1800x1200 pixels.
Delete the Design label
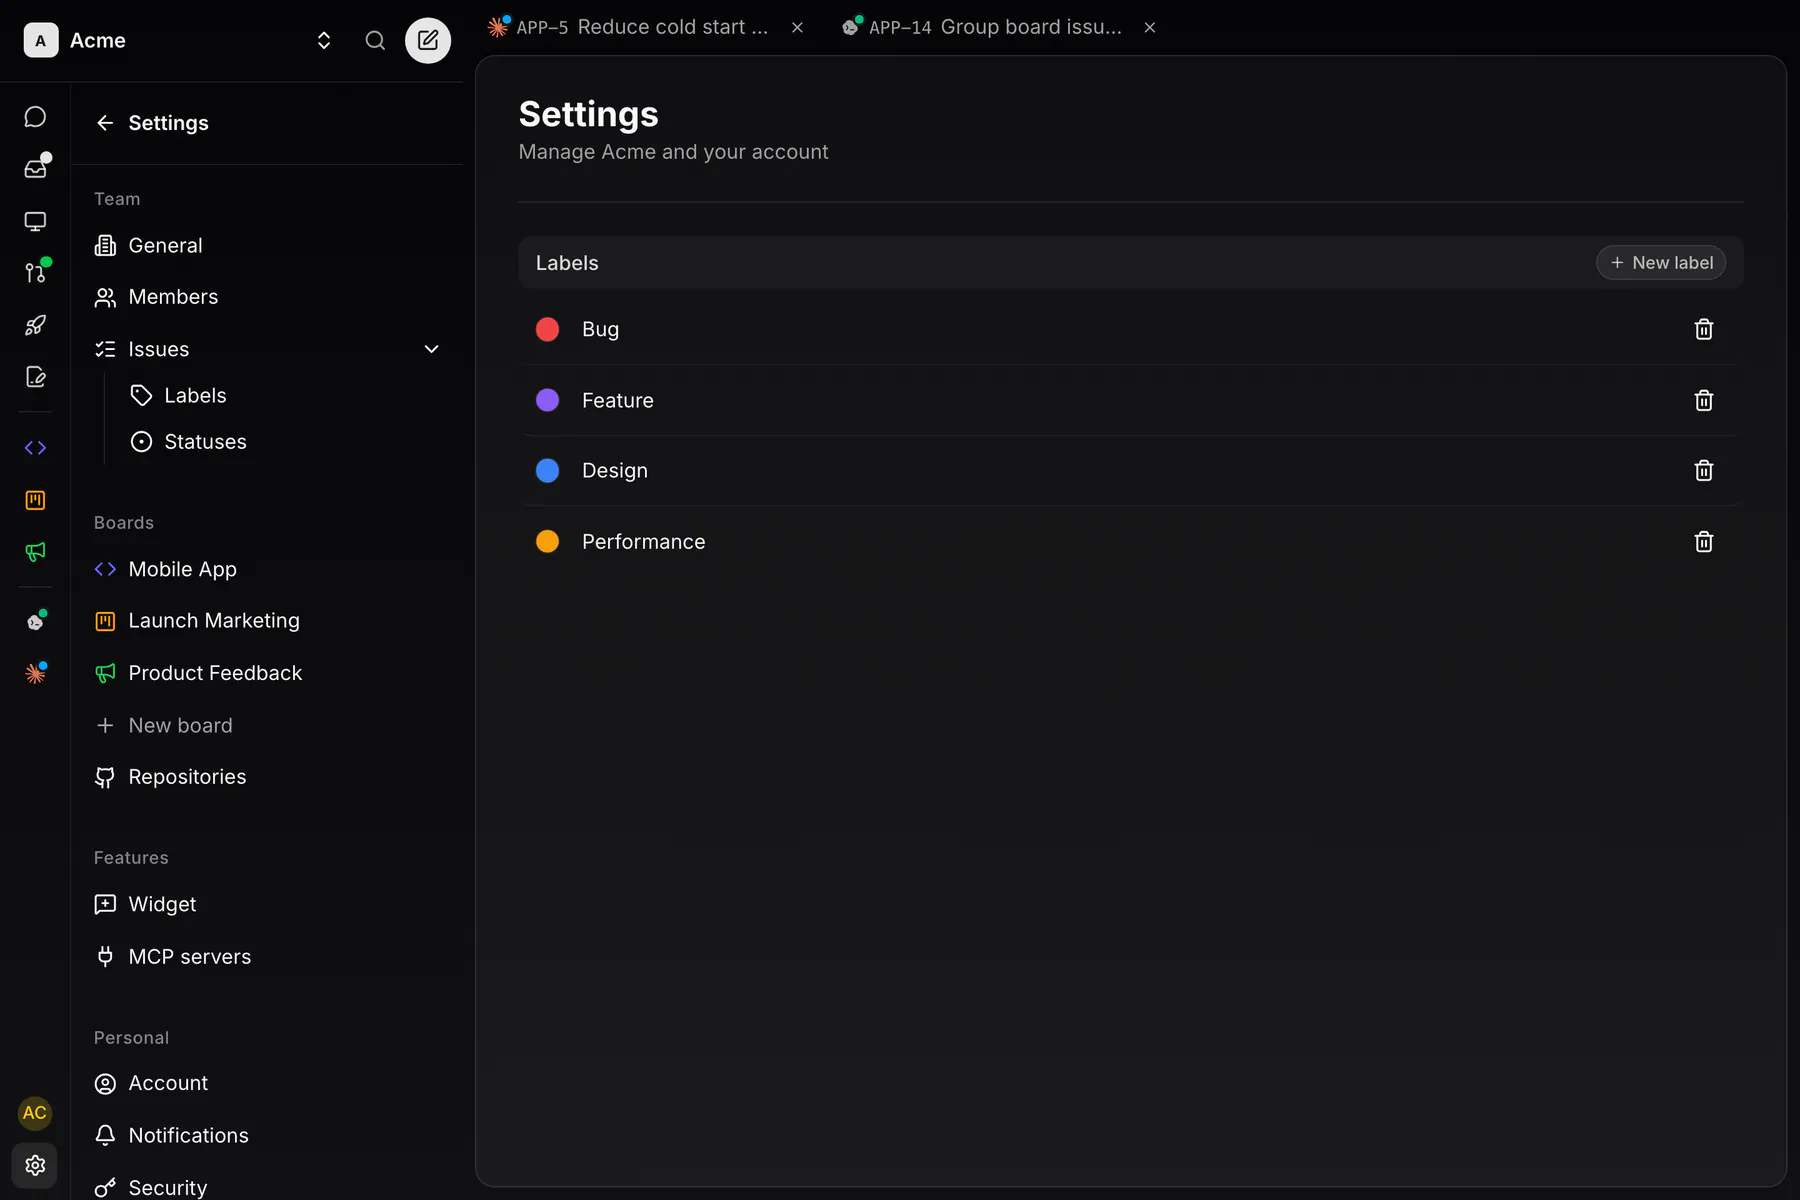coord(1704,470)
